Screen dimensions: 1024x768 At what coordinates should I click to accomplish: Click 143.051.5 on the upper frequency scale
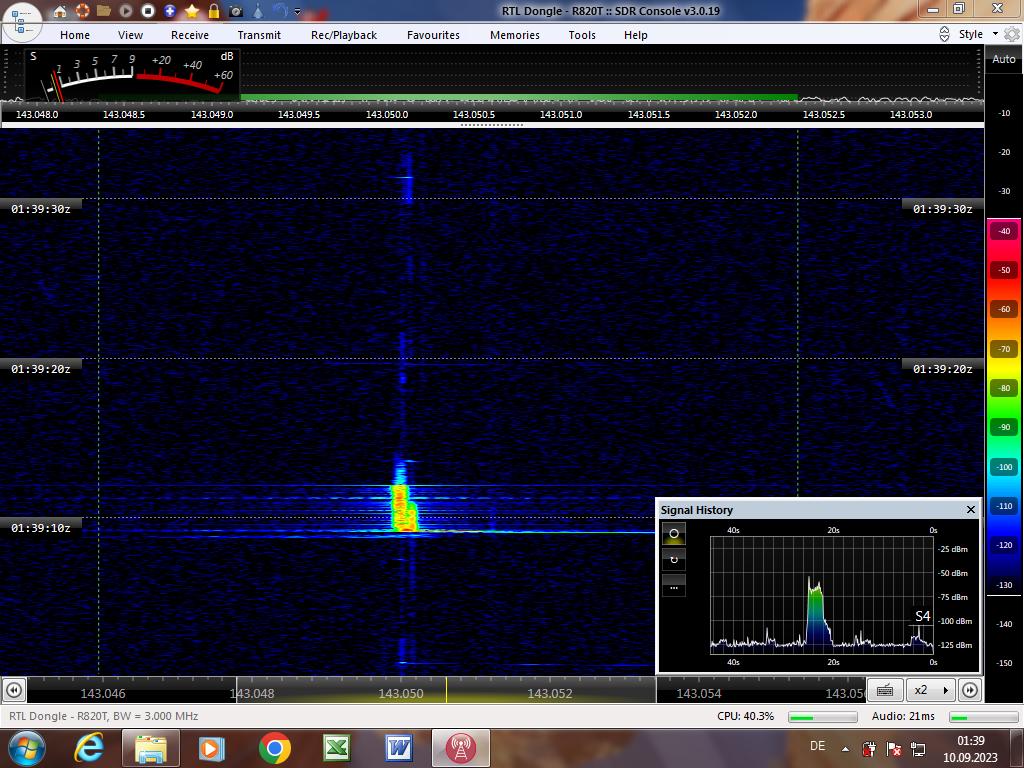pos(648,114)
